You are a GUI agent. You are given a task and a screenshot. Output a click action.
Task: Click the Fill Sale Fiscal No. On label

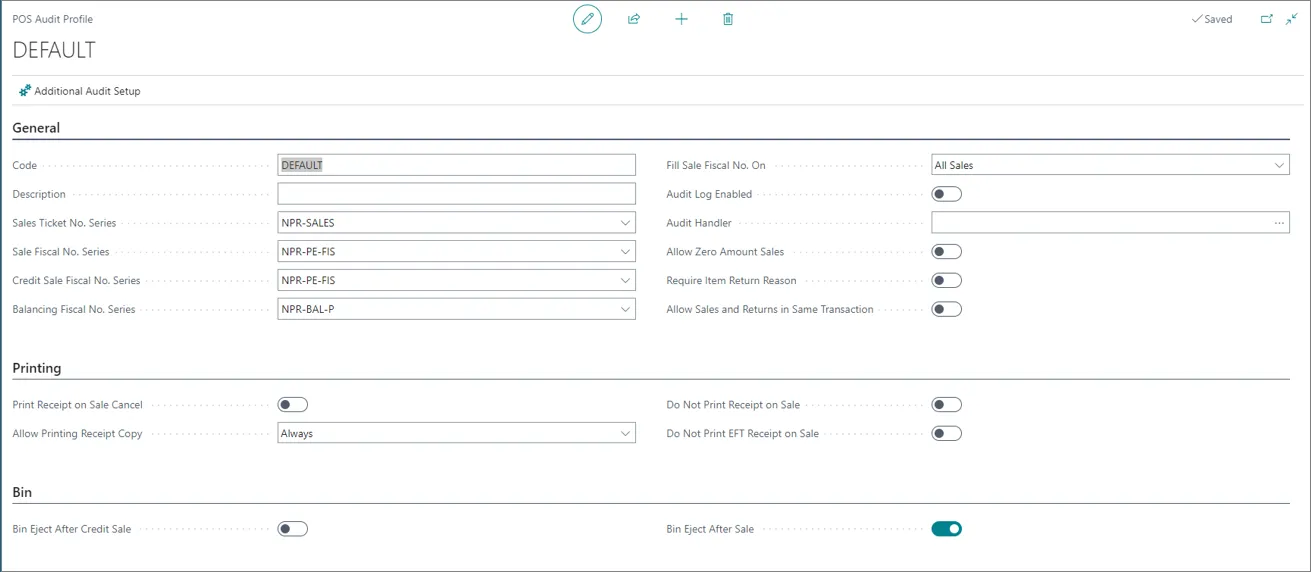tap(716, 165)
